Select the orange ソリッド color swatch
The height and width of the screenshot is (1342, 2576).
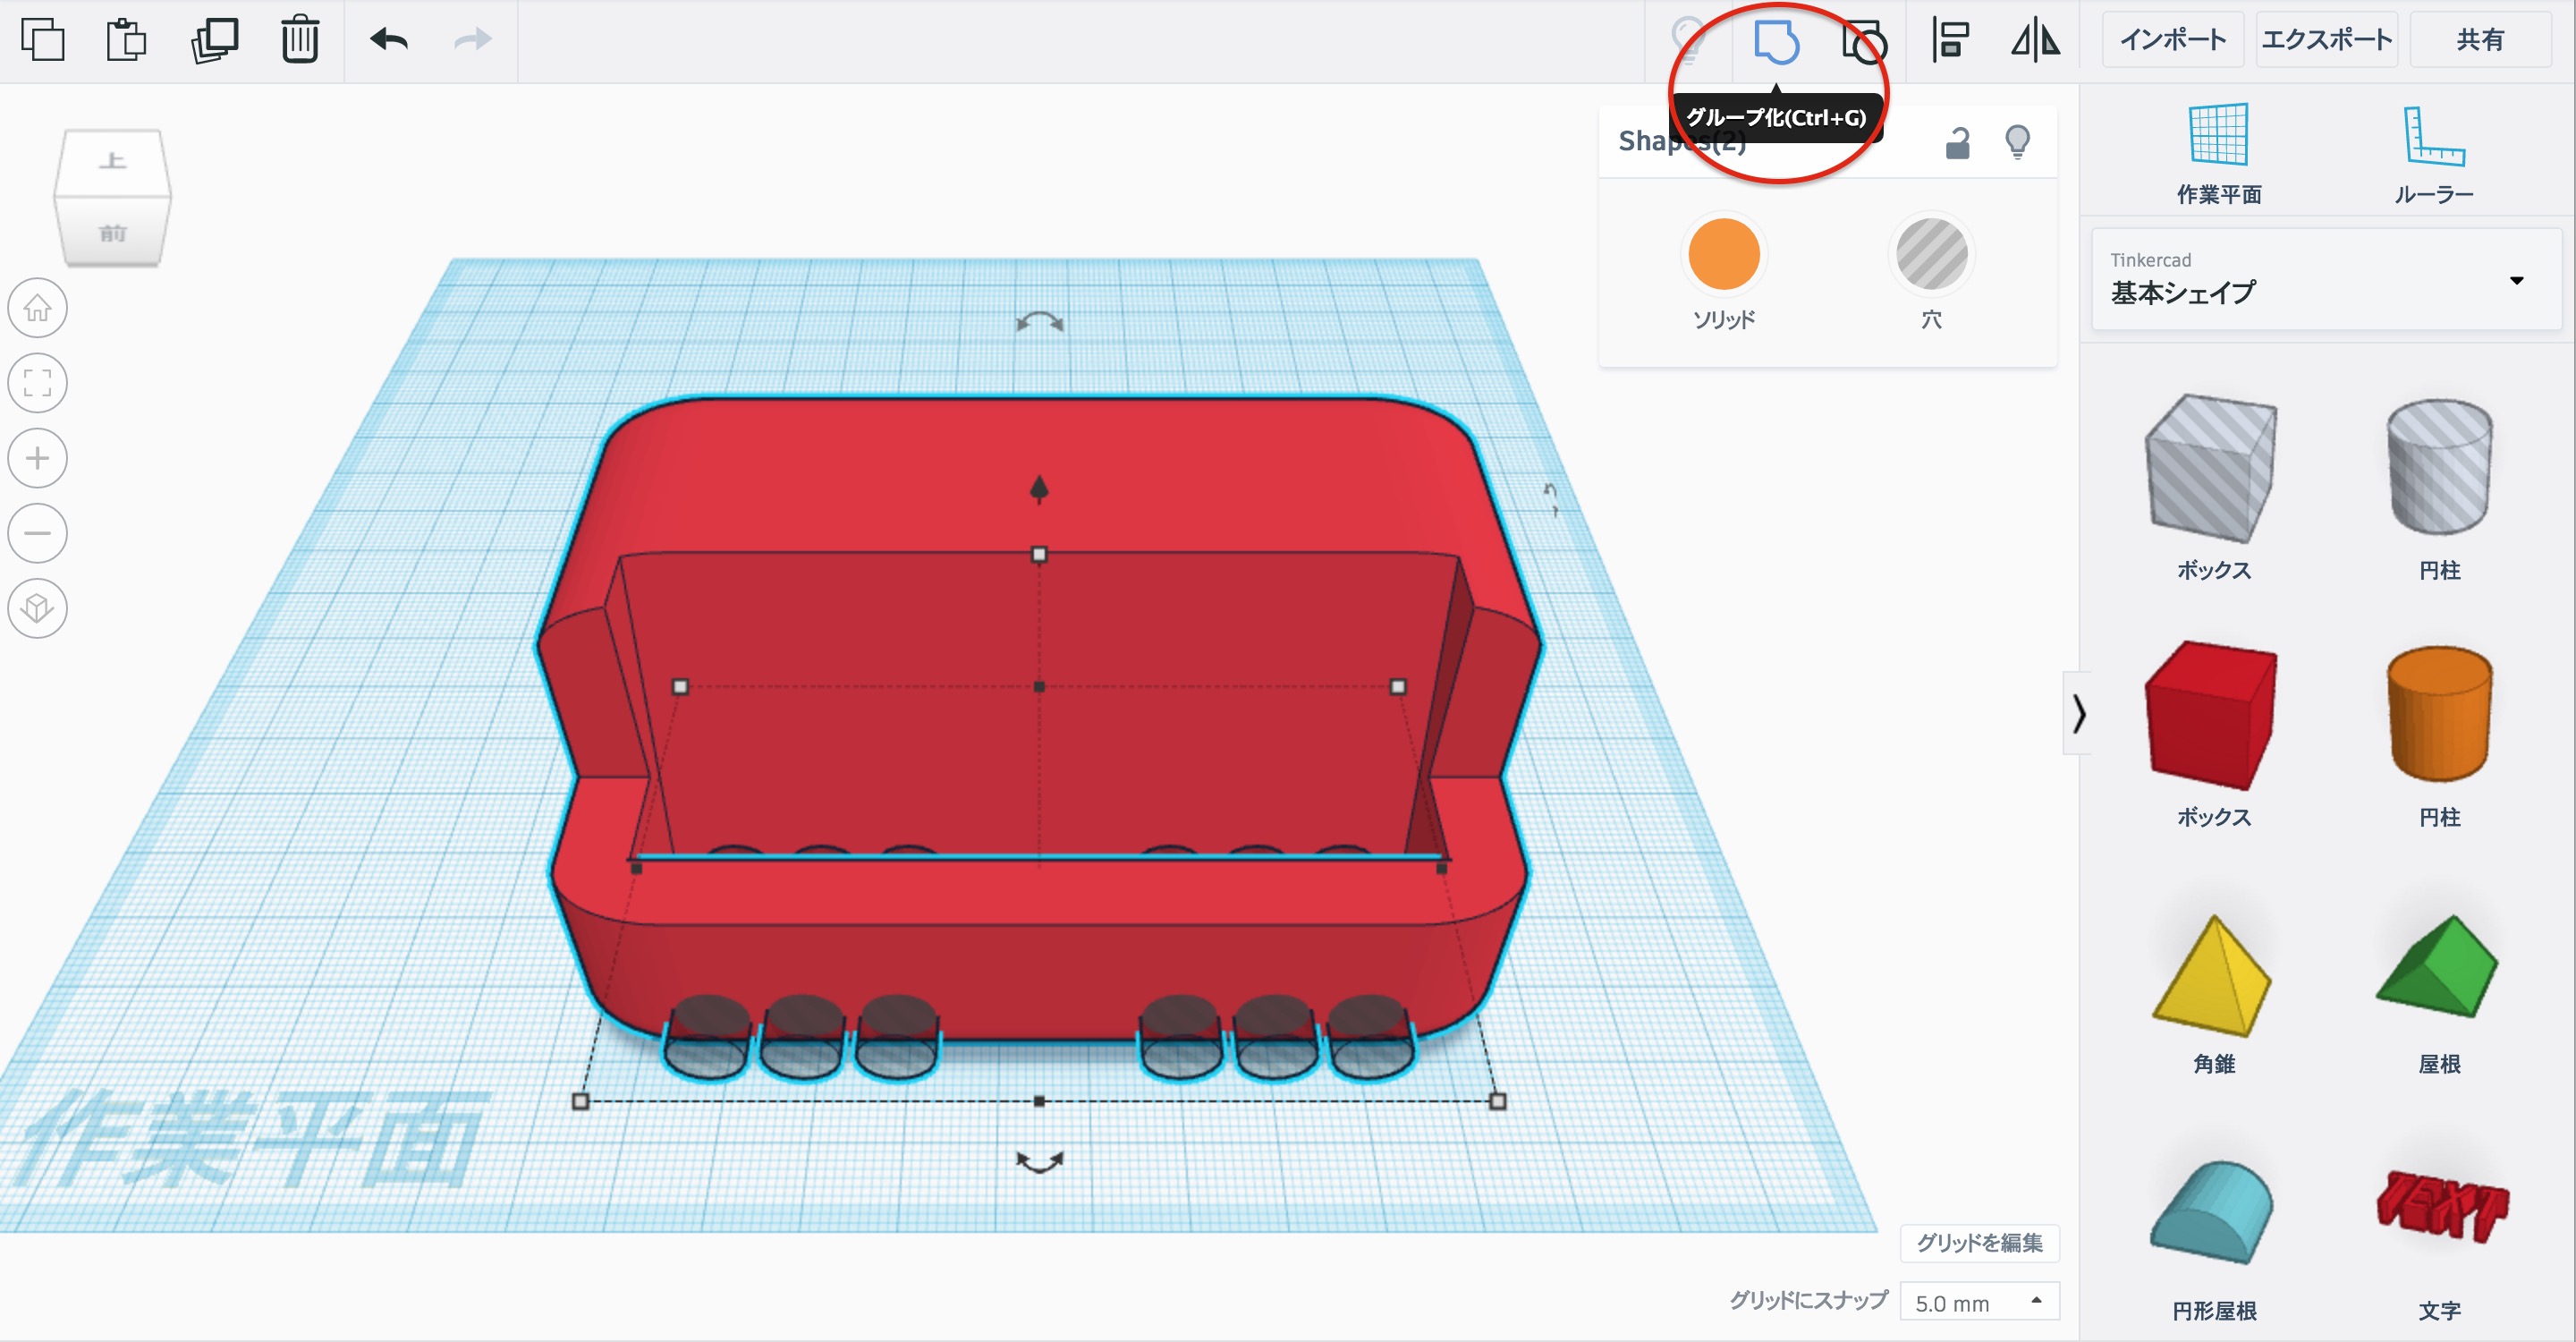point(1723,254)
